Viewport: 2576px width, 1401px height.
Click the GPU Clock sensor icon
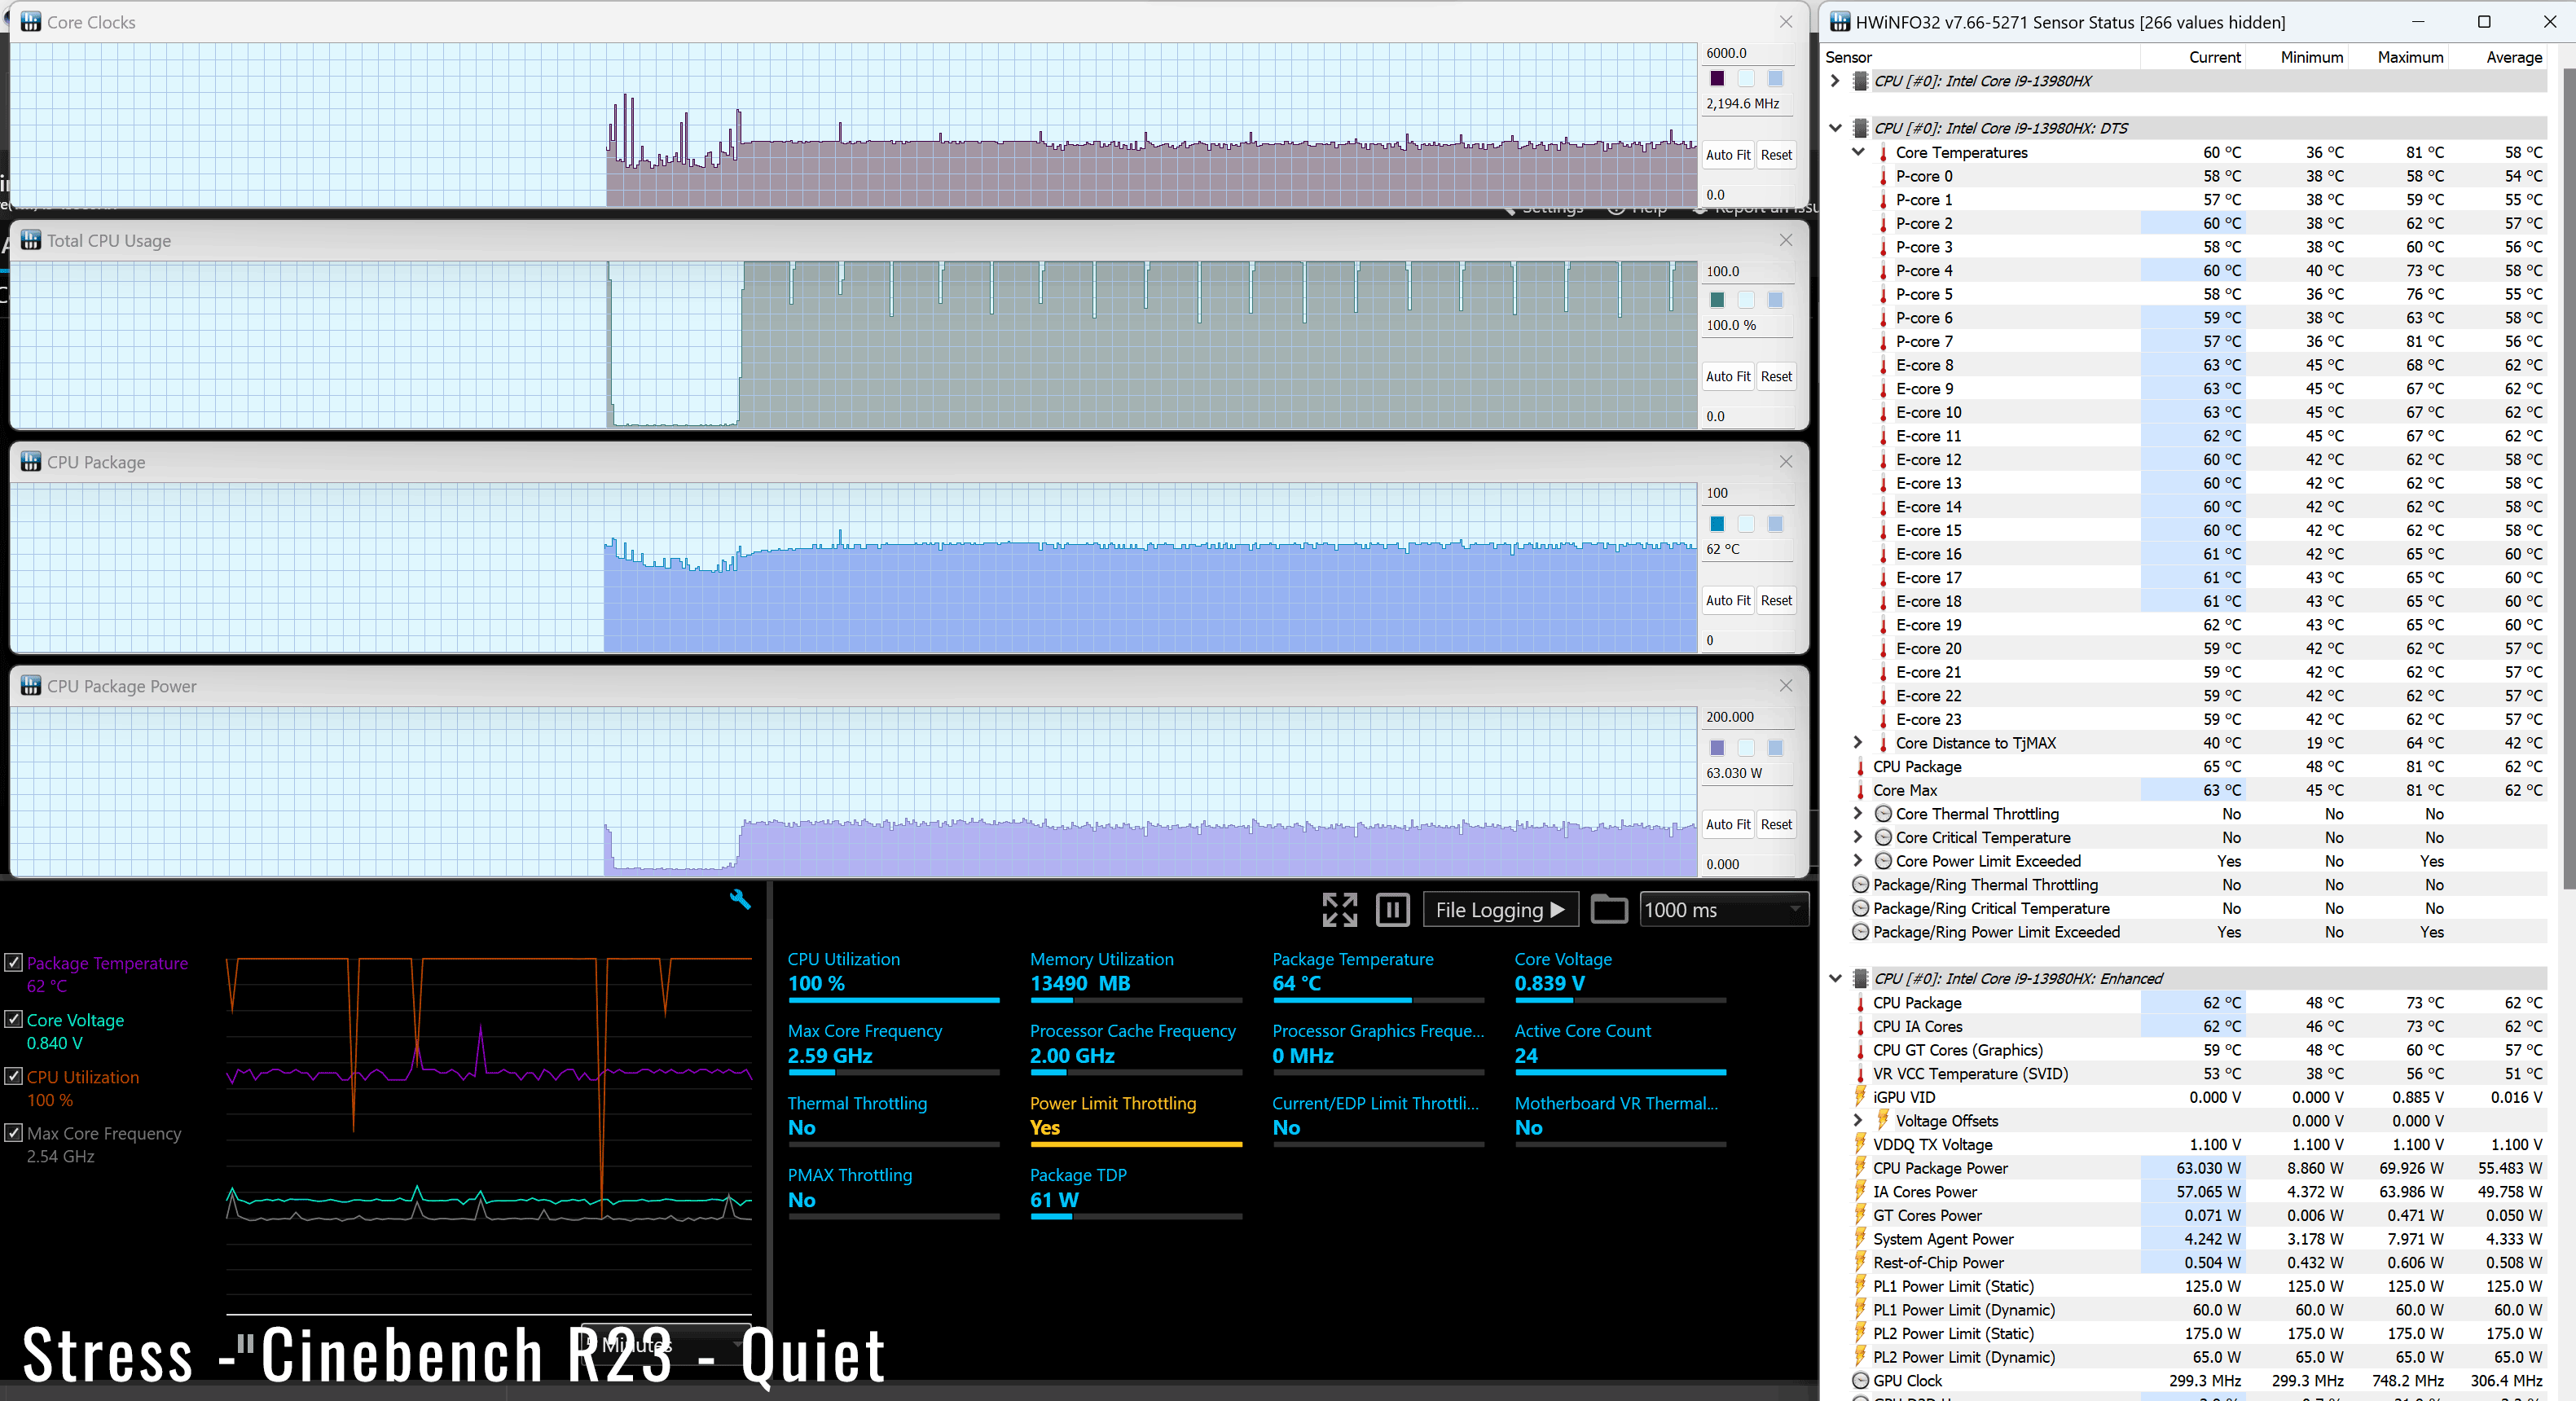[x=1860, y=1381]
